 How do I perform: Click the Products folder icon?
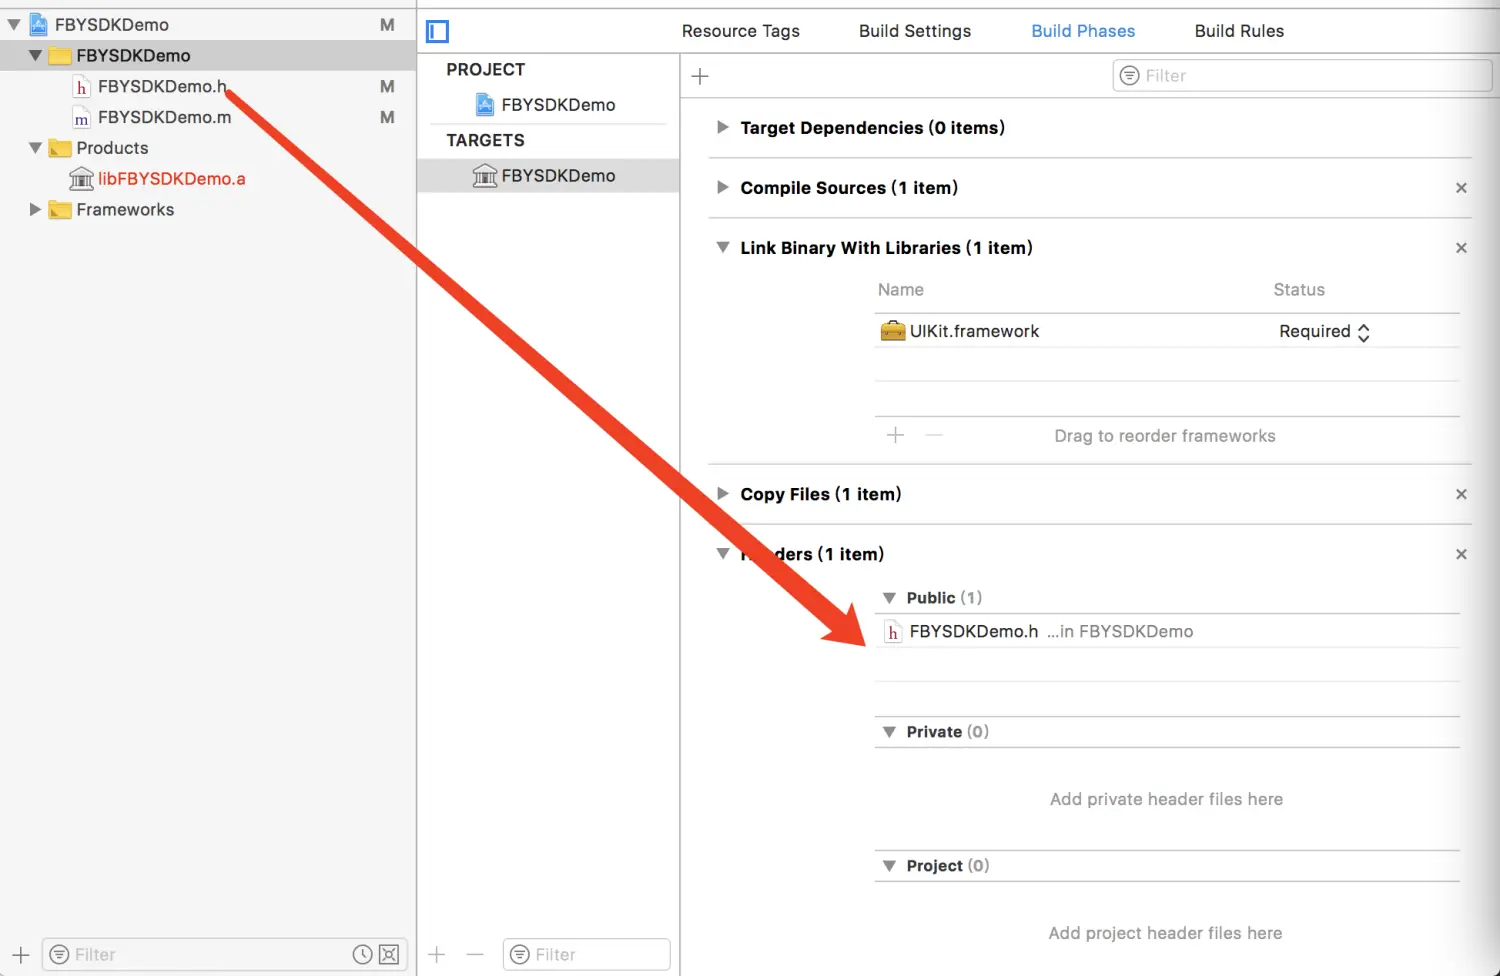60,148
